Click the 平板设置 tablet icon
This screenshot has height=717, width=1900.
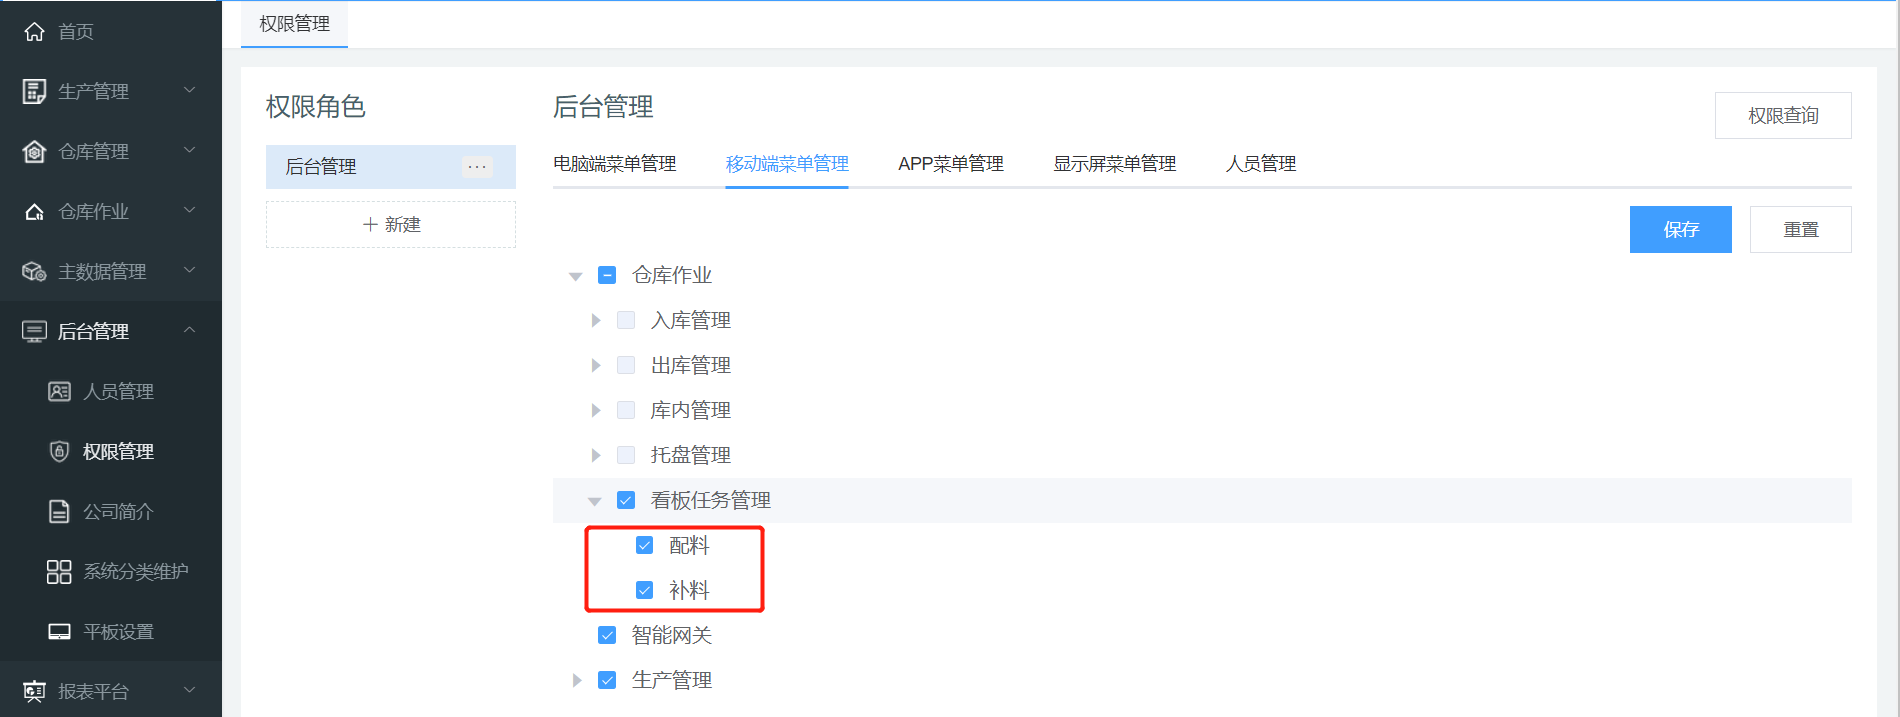(x=59, y=632)
